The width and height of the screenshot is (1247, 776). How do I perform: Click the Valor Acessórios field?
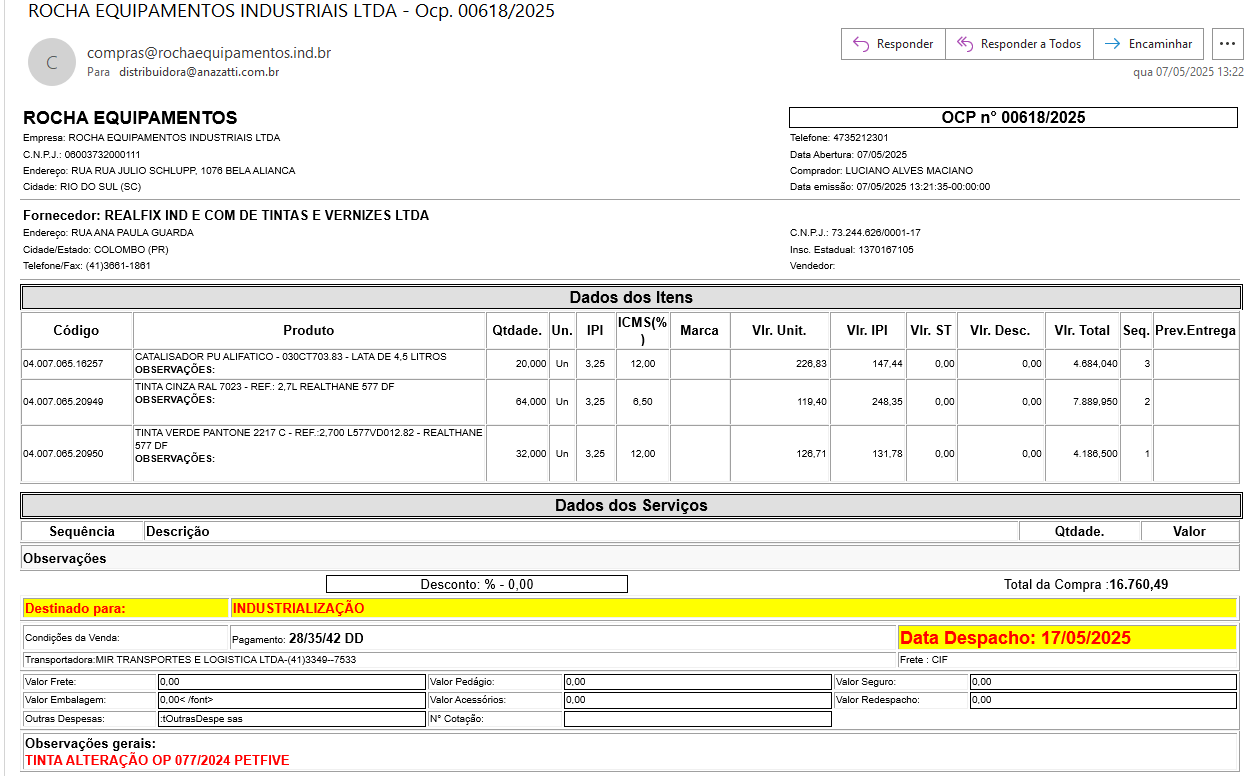697,700
